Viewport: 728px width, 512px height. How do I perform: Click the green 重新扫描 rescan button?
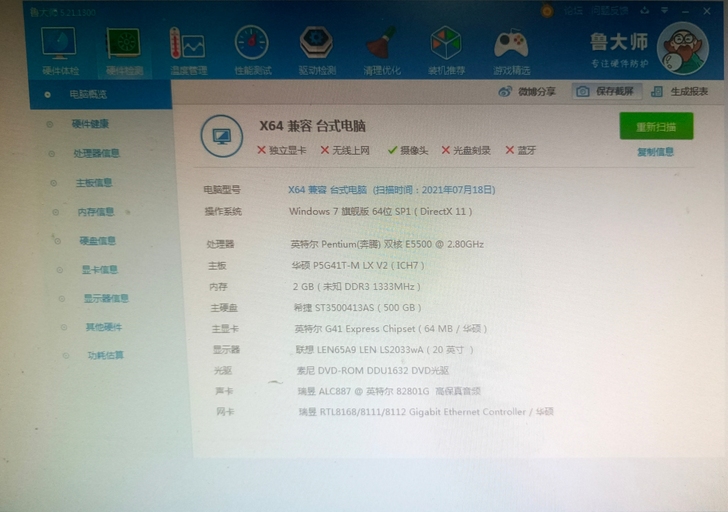(x=656, y=126)
